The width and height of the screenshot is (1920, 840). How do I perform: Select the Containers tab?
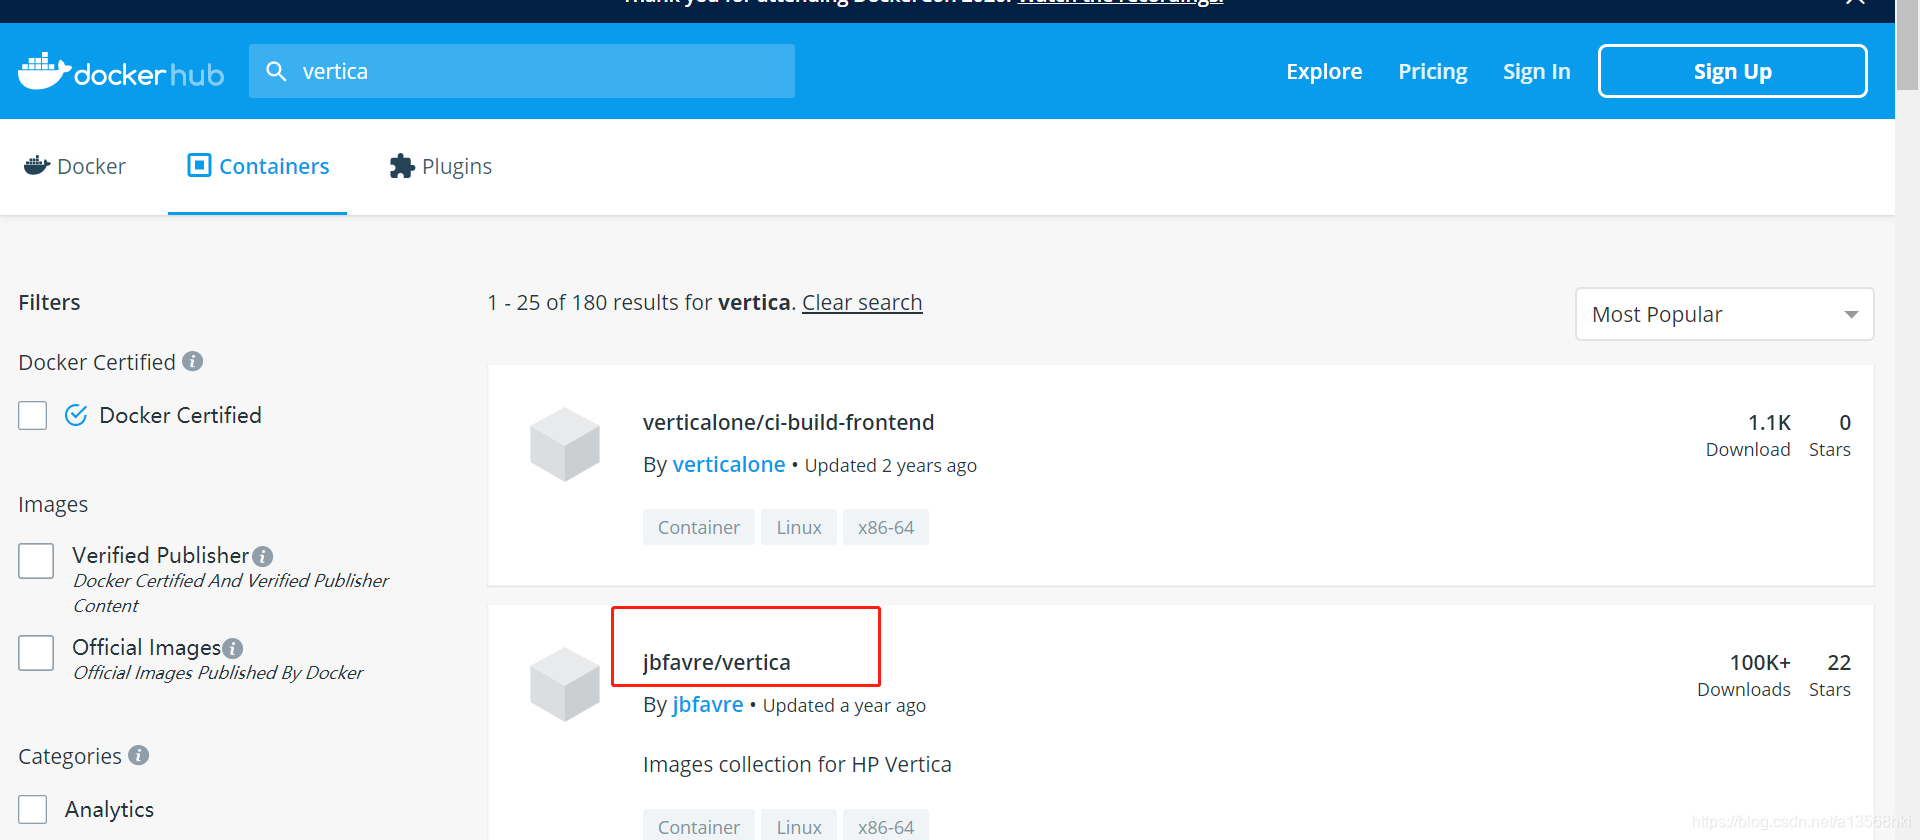point(258,166)
